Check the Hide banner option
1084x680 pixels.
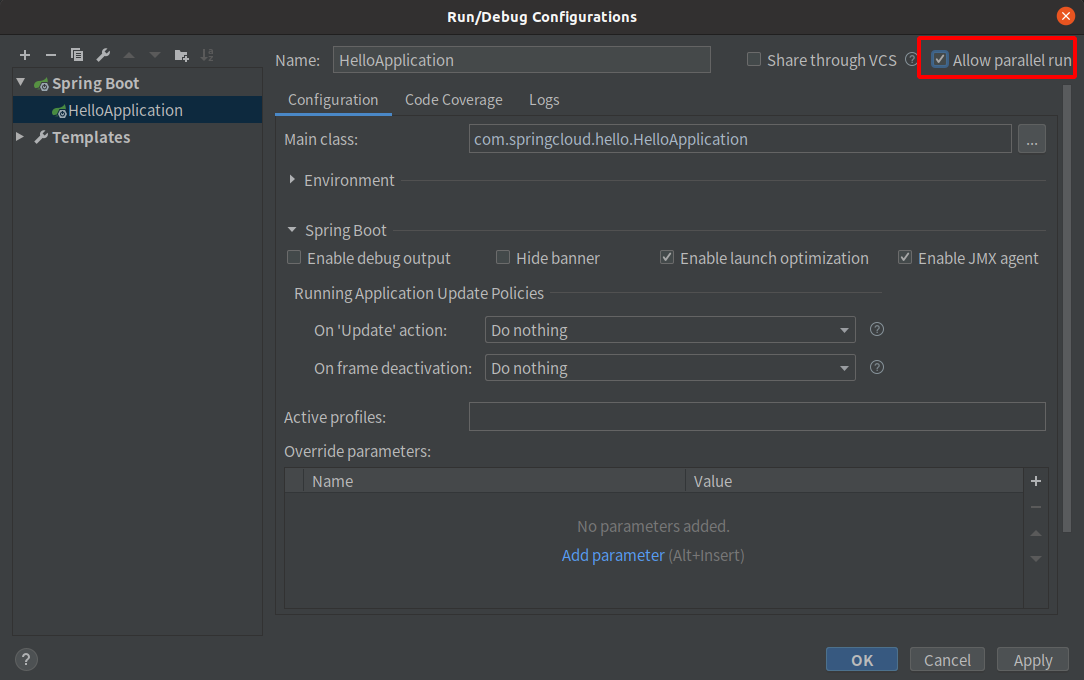pos(503,258)
